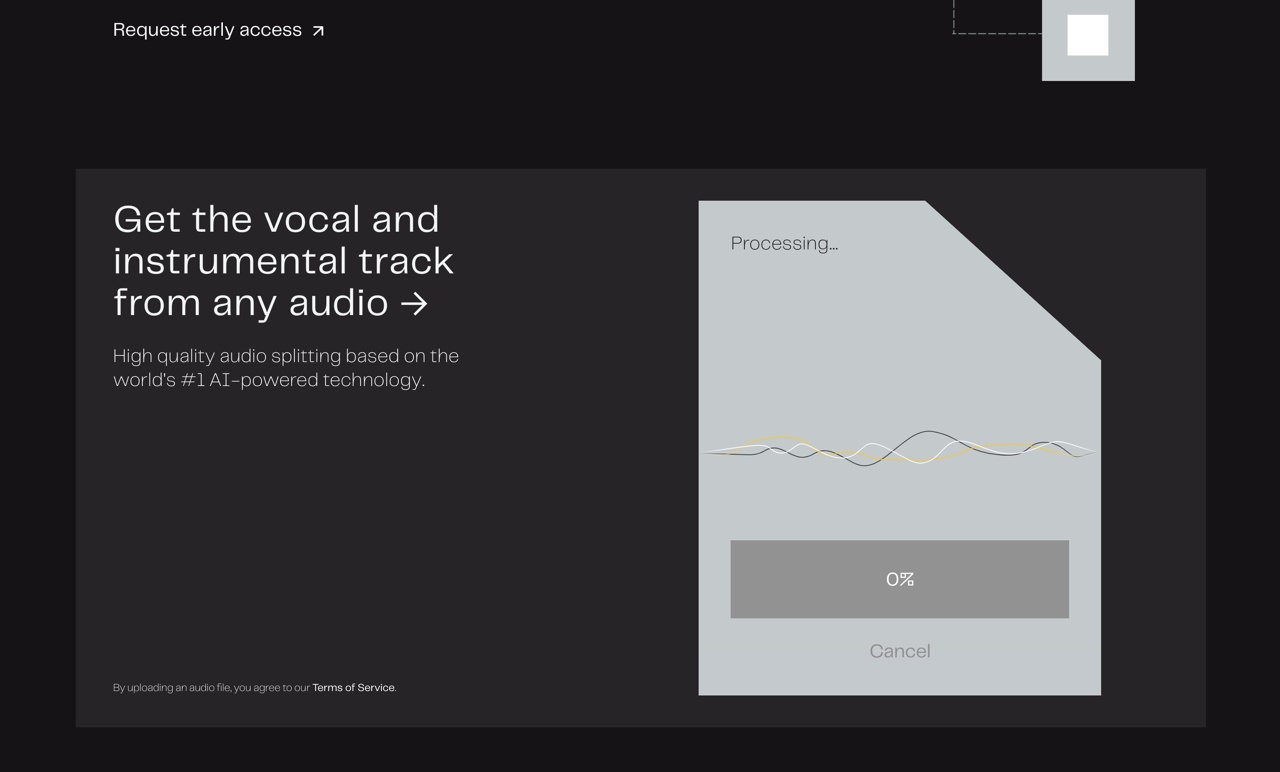The height and width of the screenshot is (772, 1280).
Task: Click the animated audio waveform graphic
Action: pos(899,450)
